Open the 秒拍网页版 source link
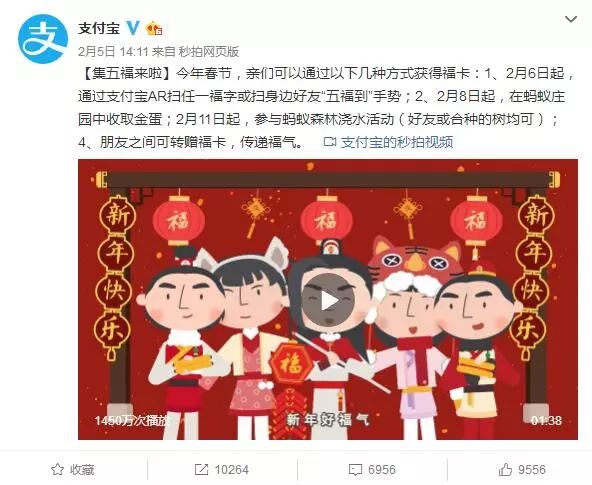The width and height of the screenshot is (592, 485). [x=209, y=51]
